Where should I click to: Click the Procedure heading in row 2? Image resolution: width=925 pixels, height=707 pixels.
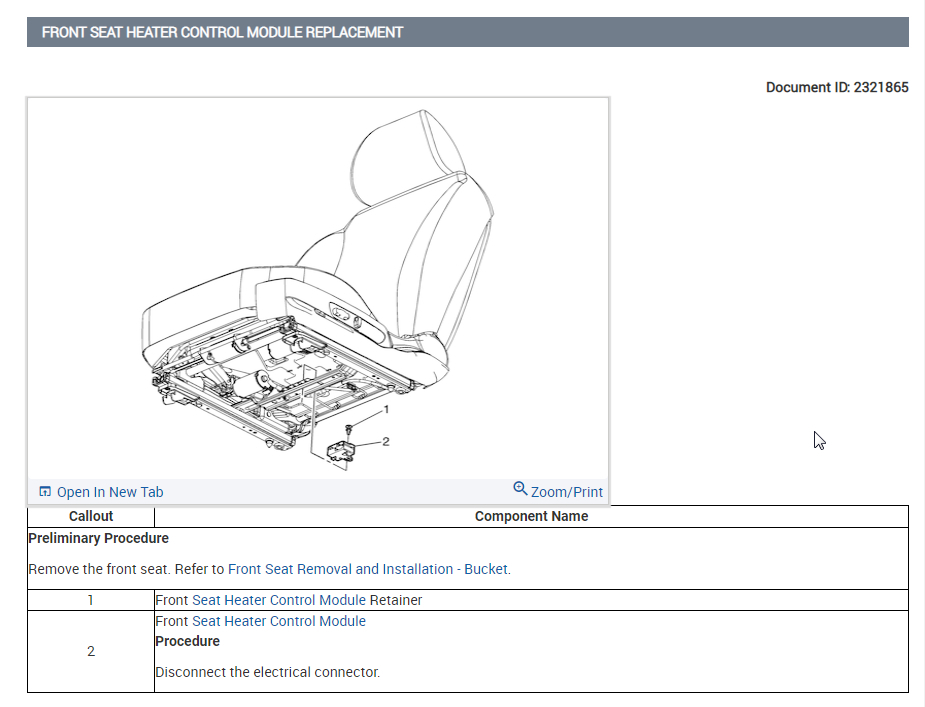[188, 641]
